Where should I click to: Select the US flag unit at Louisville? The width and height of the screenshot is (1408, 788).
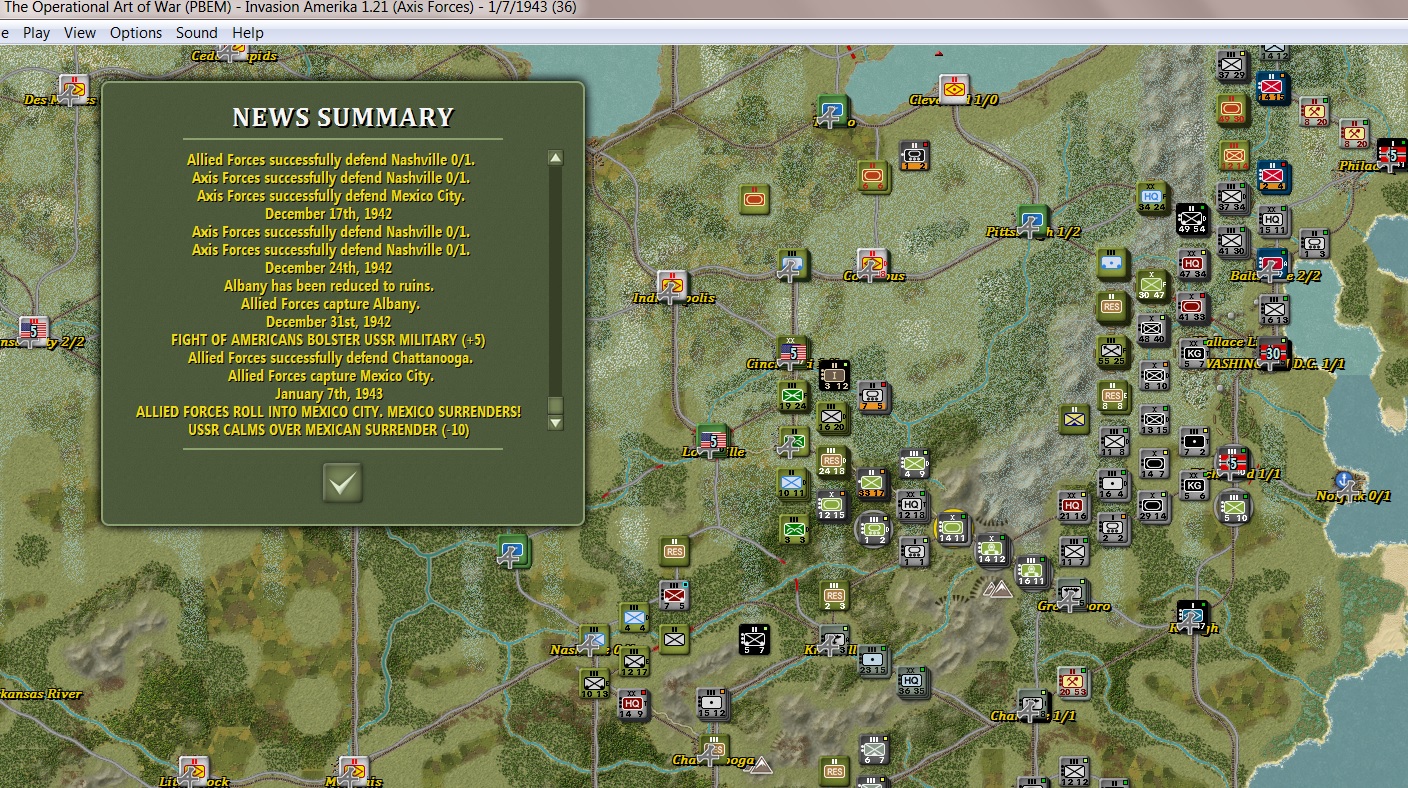click(712, 441)
